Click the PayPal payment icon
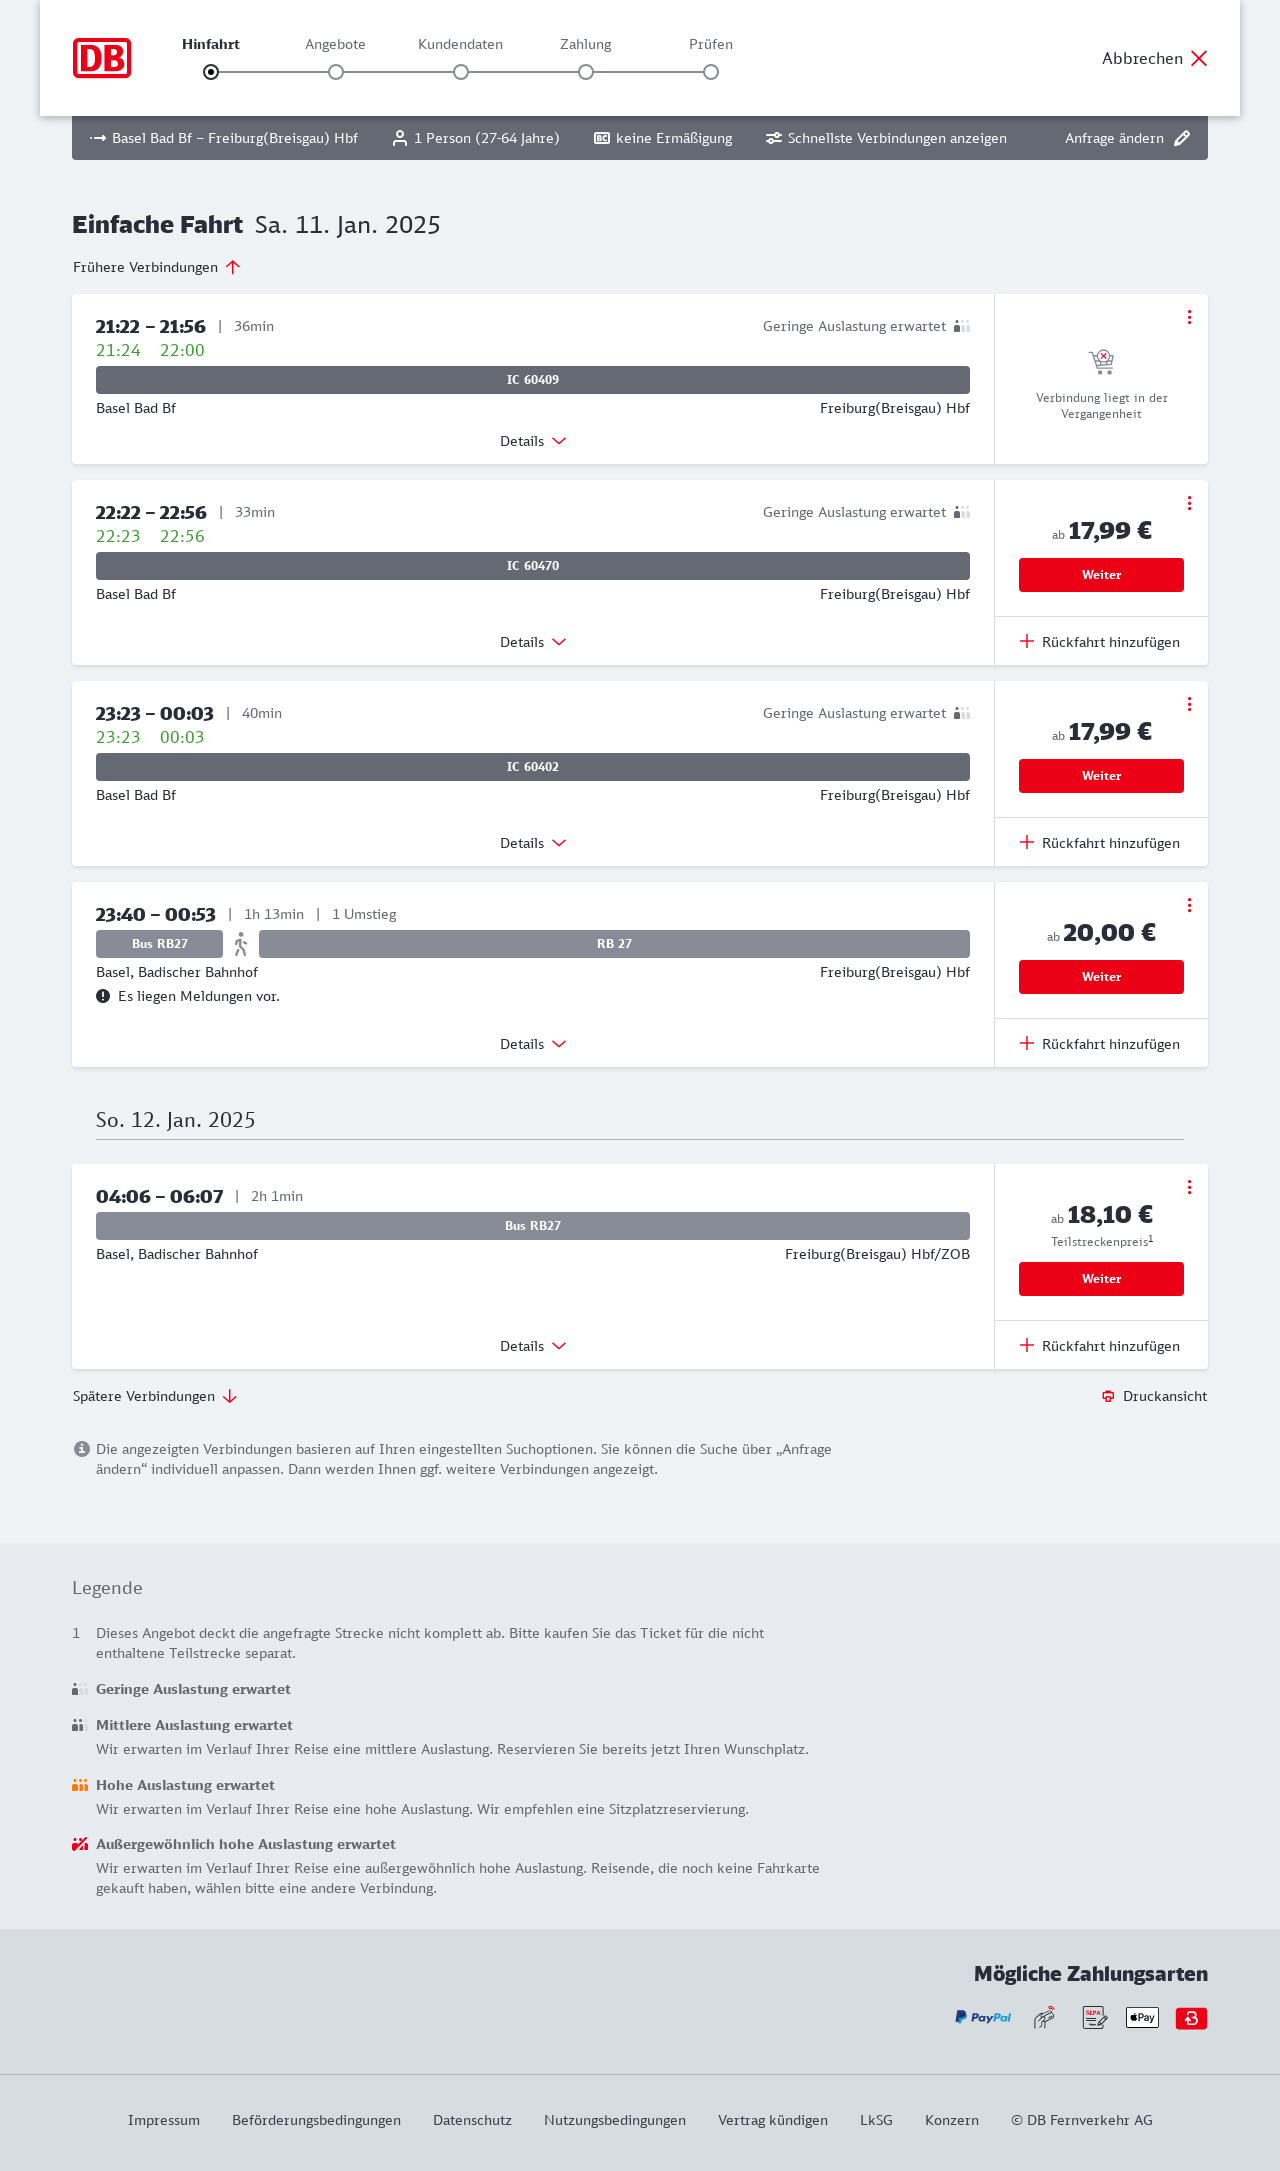1280x2171 pixels. pos(983,2018)
